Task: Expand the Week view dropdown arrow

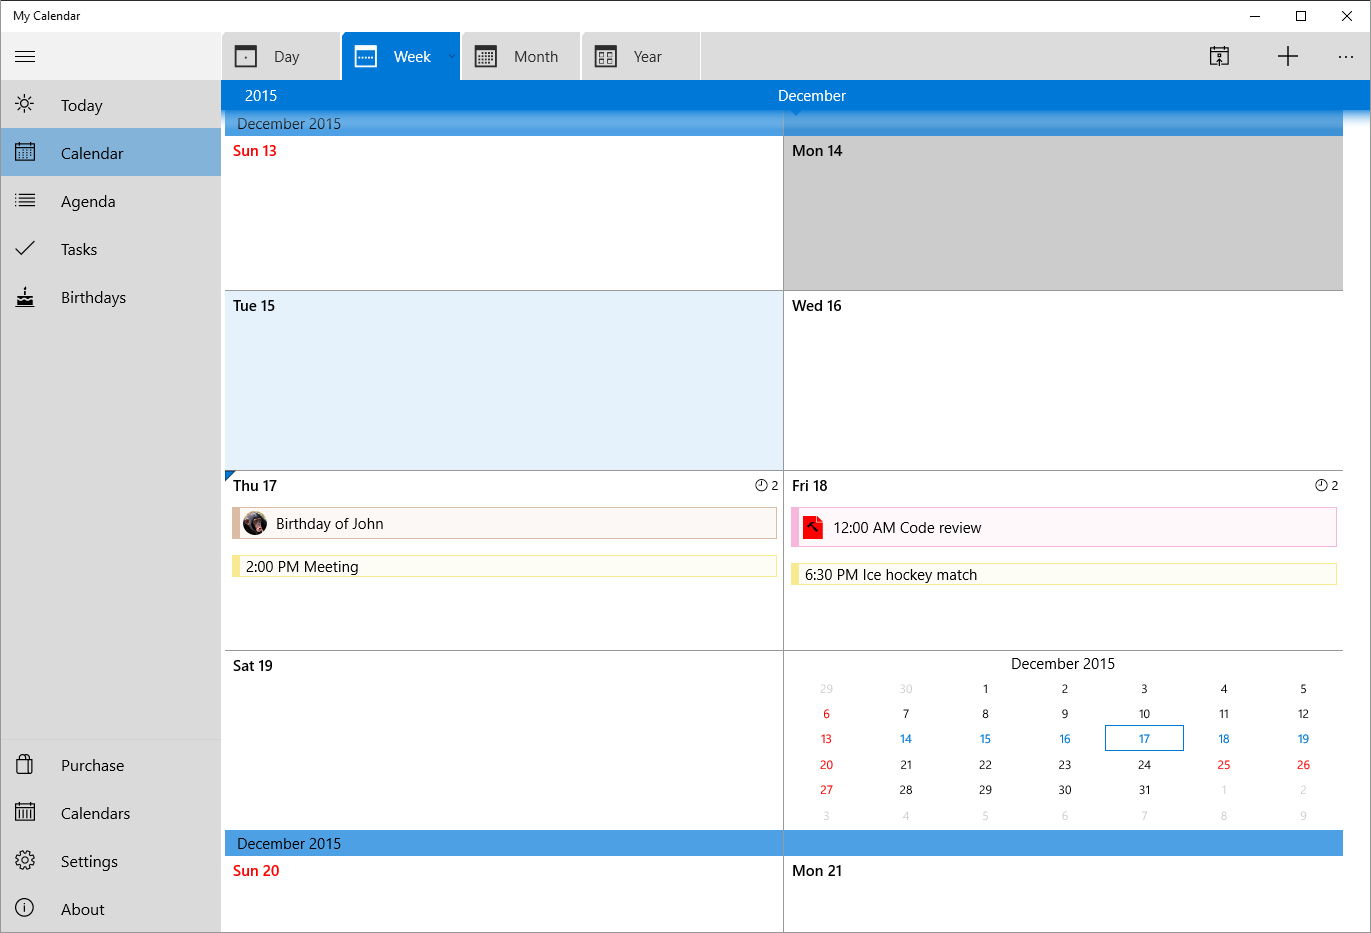Action: click(x=452, y=57)
